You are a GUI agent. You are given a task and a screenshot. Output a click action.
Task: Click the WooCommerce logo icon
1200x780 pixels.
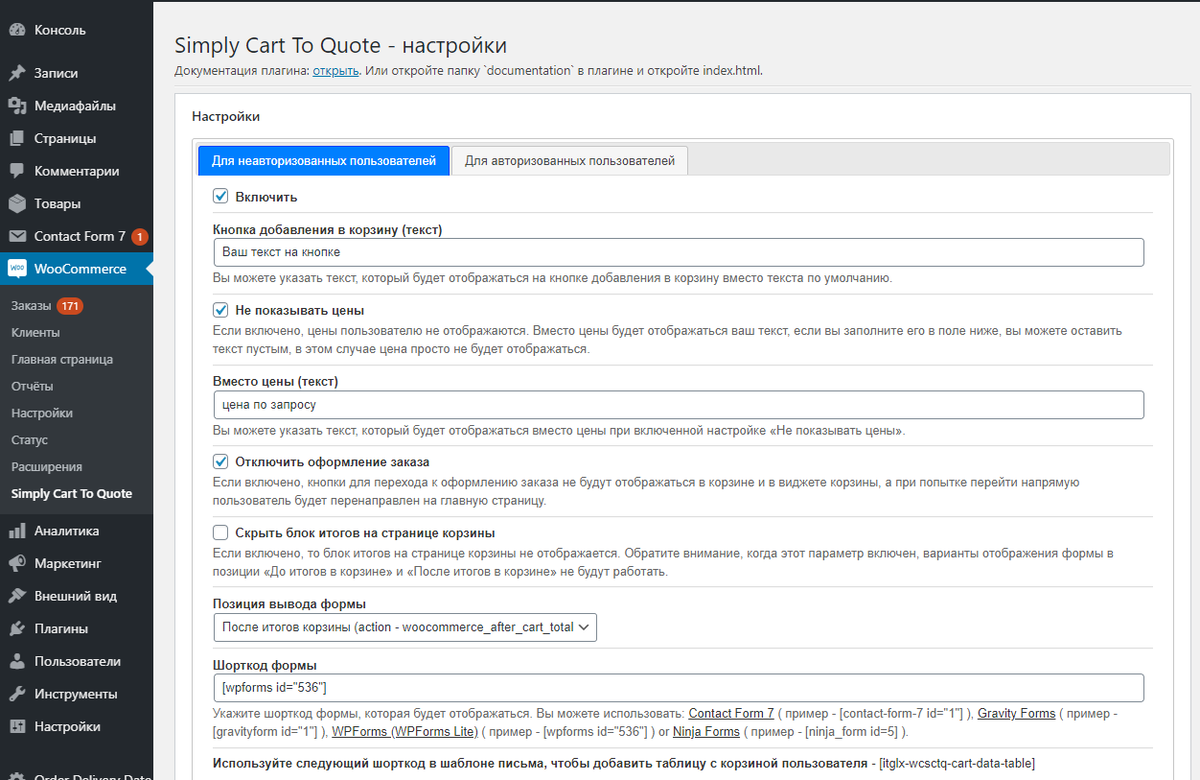click(17, 269)
